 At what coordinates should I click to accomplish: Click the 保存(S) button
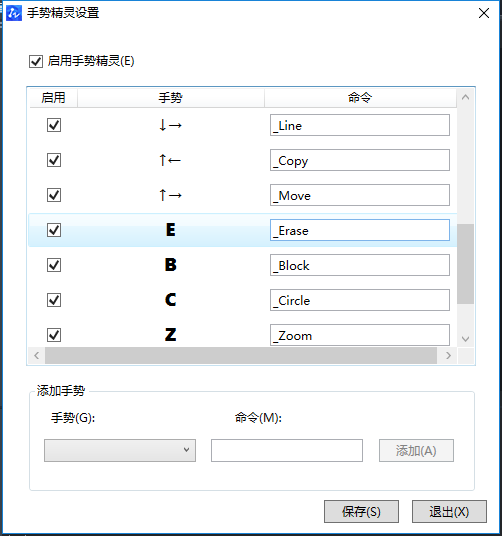pyautogui.click(x=361, y=512)
